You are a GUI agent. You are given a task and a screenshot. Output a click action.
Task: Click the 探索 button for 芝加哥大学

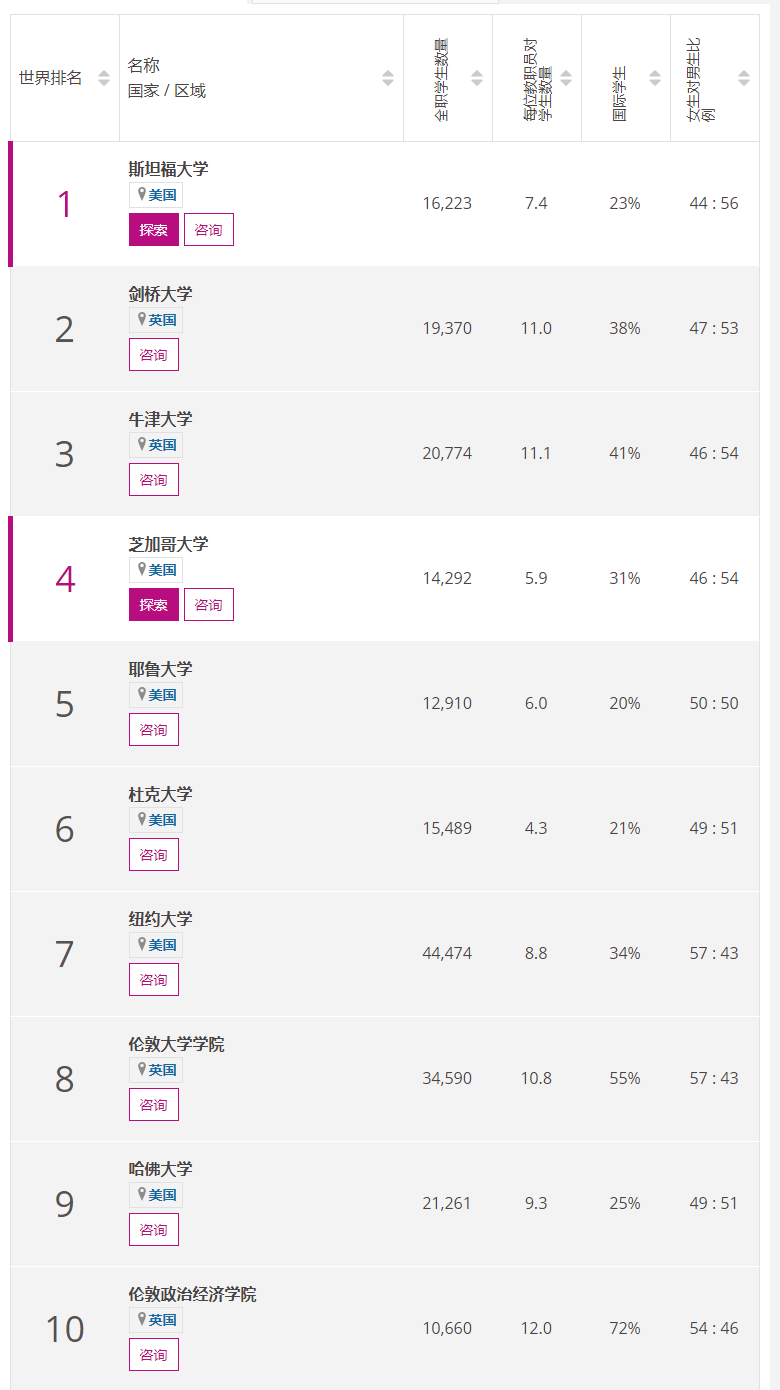pyautogui.click(x=154, y=604)
